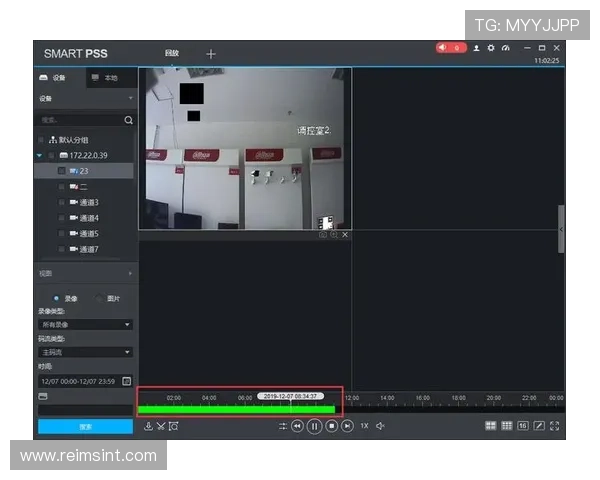Tick the checkbox for 通道4

tap(61, 218)
